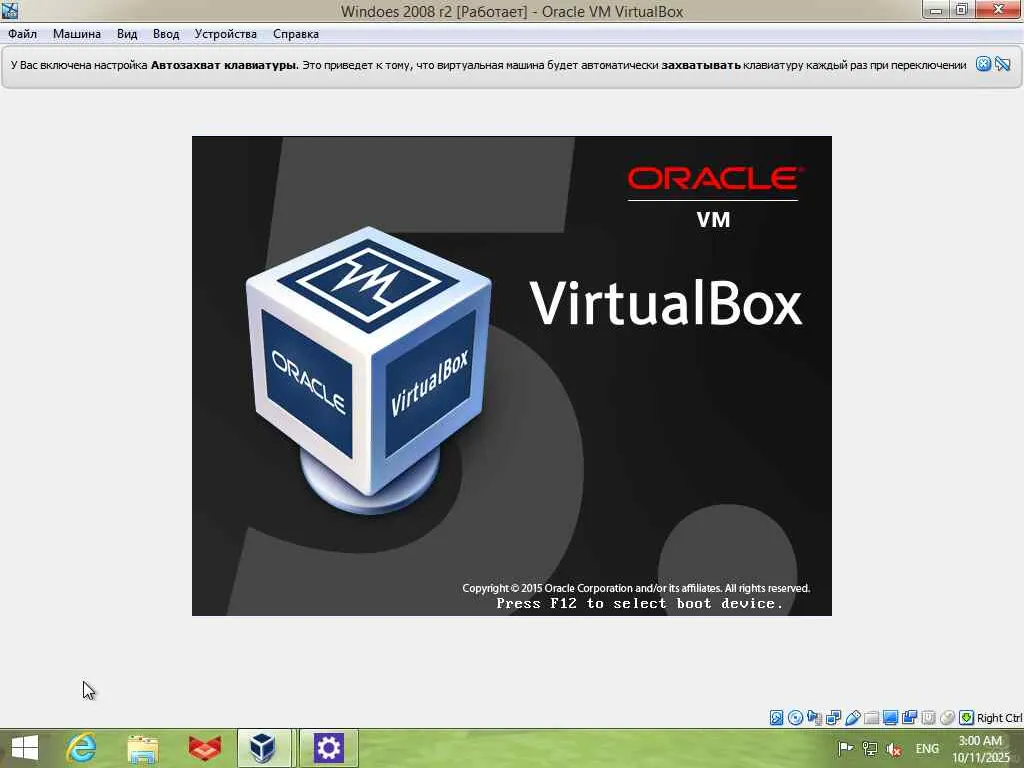Switch to VirtualBox cube taskbar button
Viewport: 1024px width, 768px height.
coord(264,748)
